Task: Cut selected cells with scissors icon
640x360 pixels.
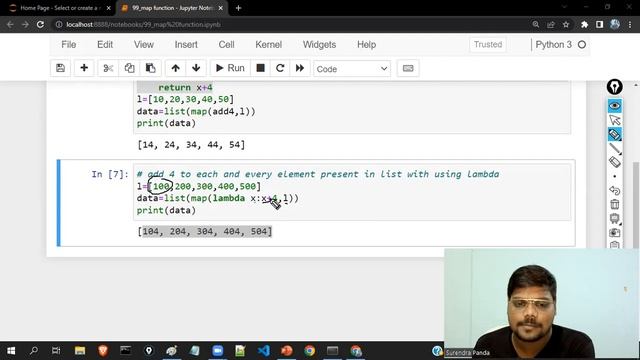Action: pyautogui.click(x=108, y=68)
